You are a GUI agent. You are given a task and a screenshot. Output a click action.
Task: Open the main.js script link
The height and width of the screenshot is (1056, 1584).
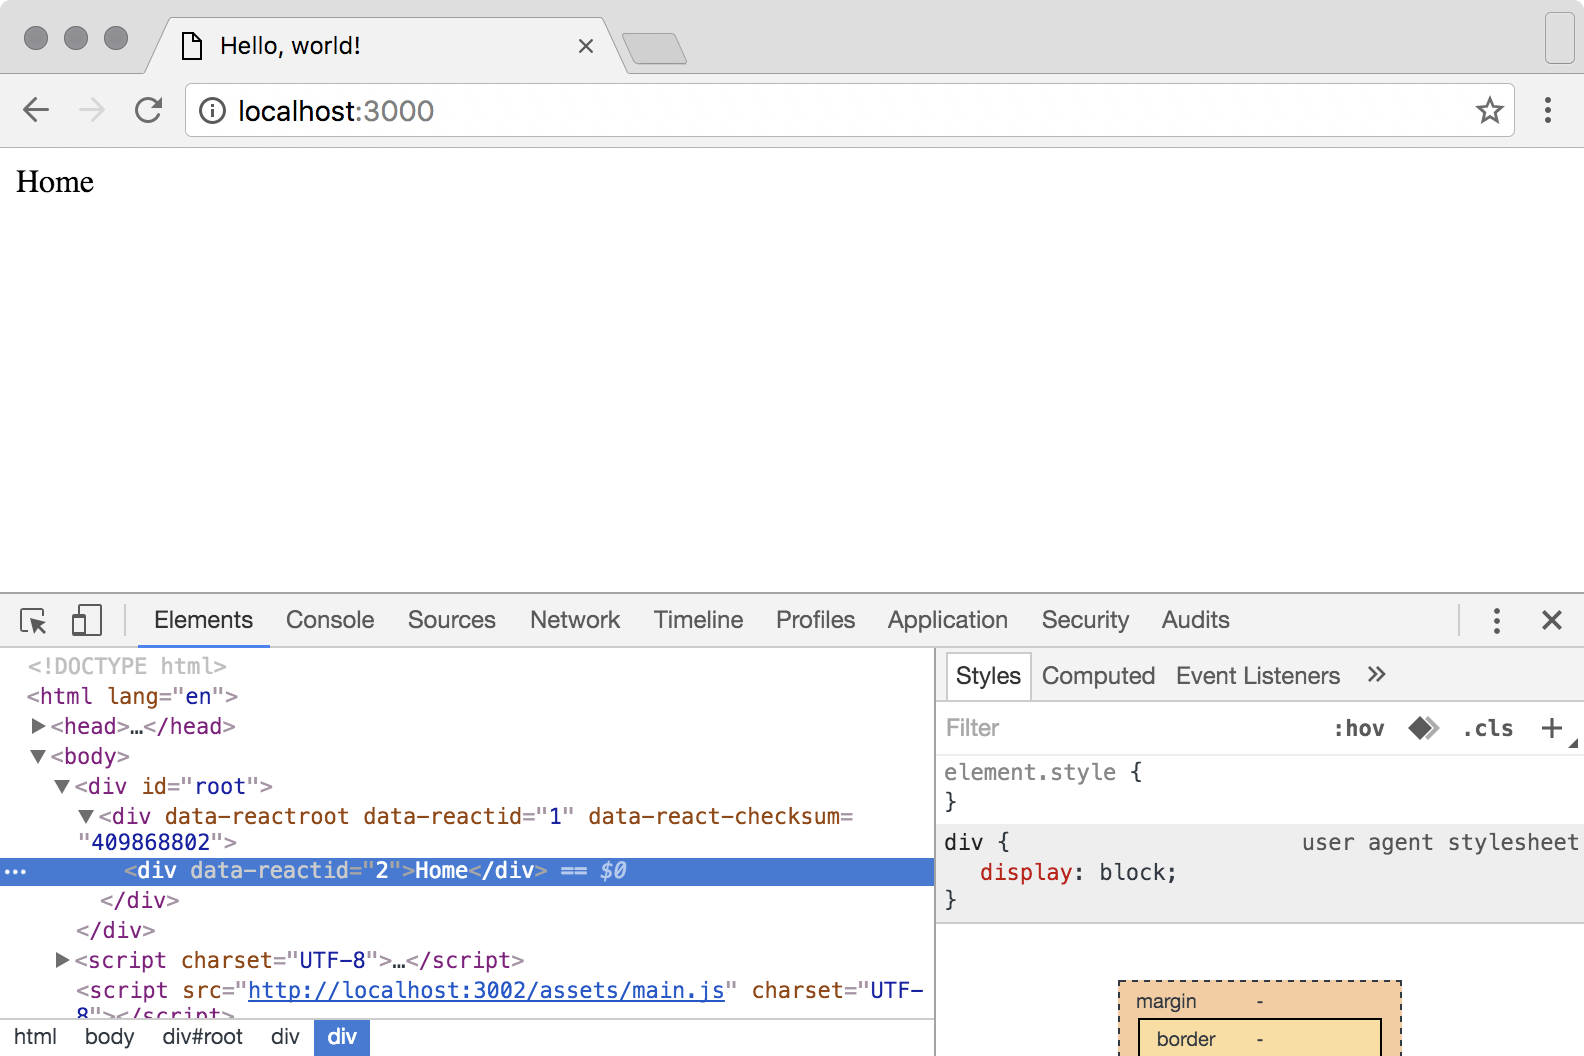pyautogui.click(x=486, y=990)
